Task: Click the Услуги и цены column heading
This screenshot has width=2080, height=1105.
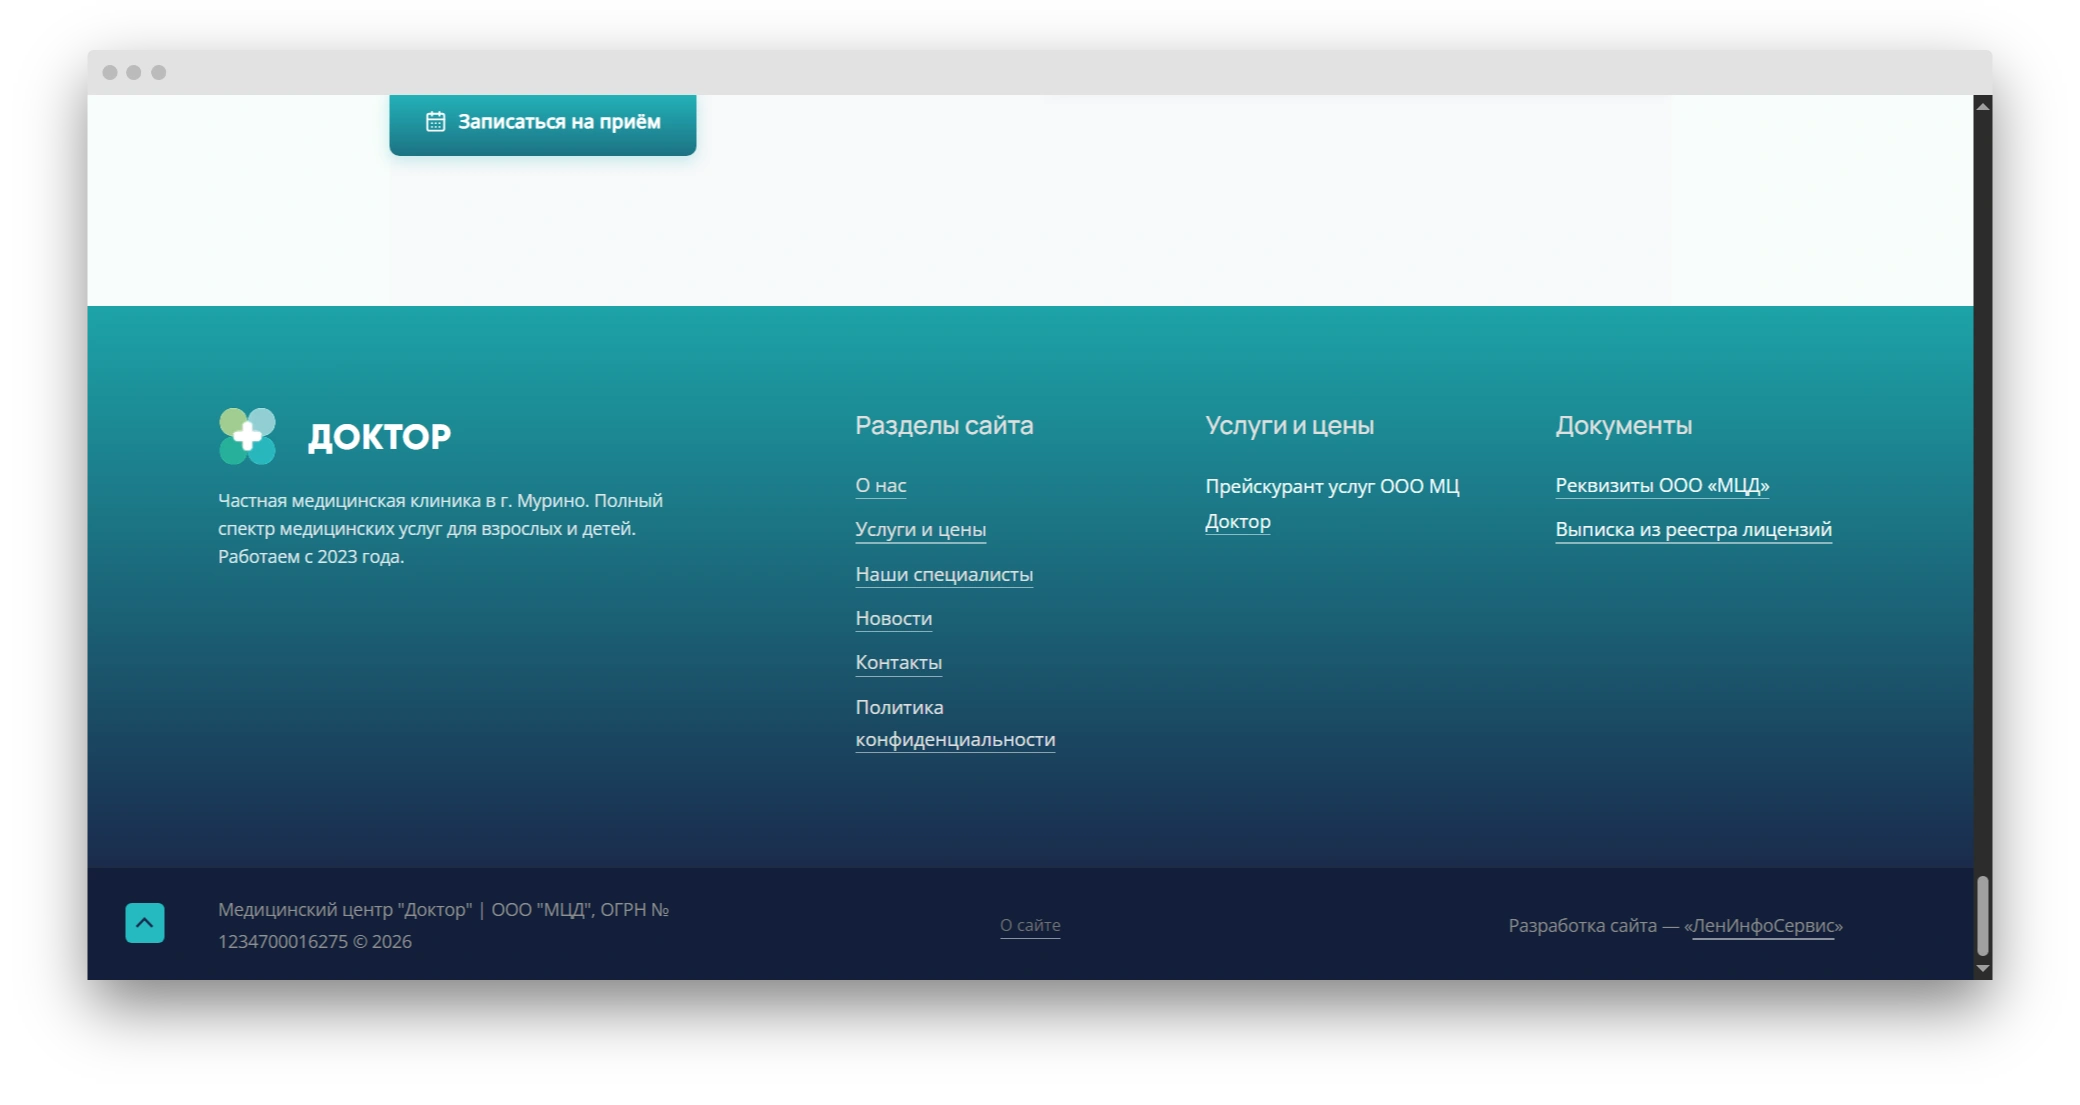Action: [x=1290, y=425]
